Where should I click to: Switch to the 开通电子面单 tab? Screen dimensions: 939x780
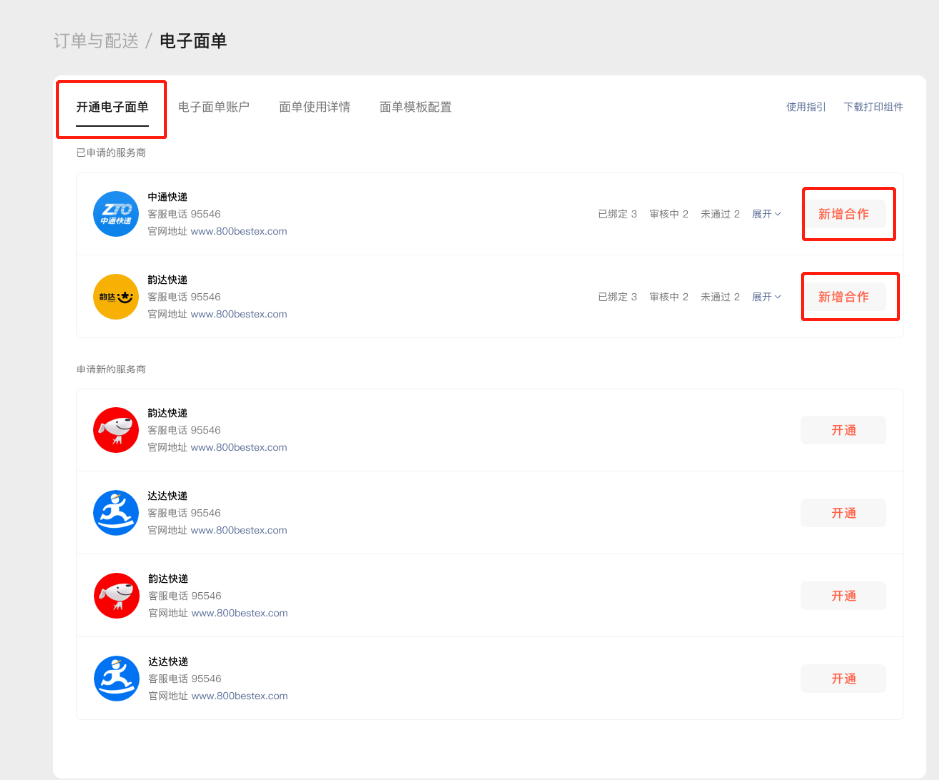tap(112, 107)
